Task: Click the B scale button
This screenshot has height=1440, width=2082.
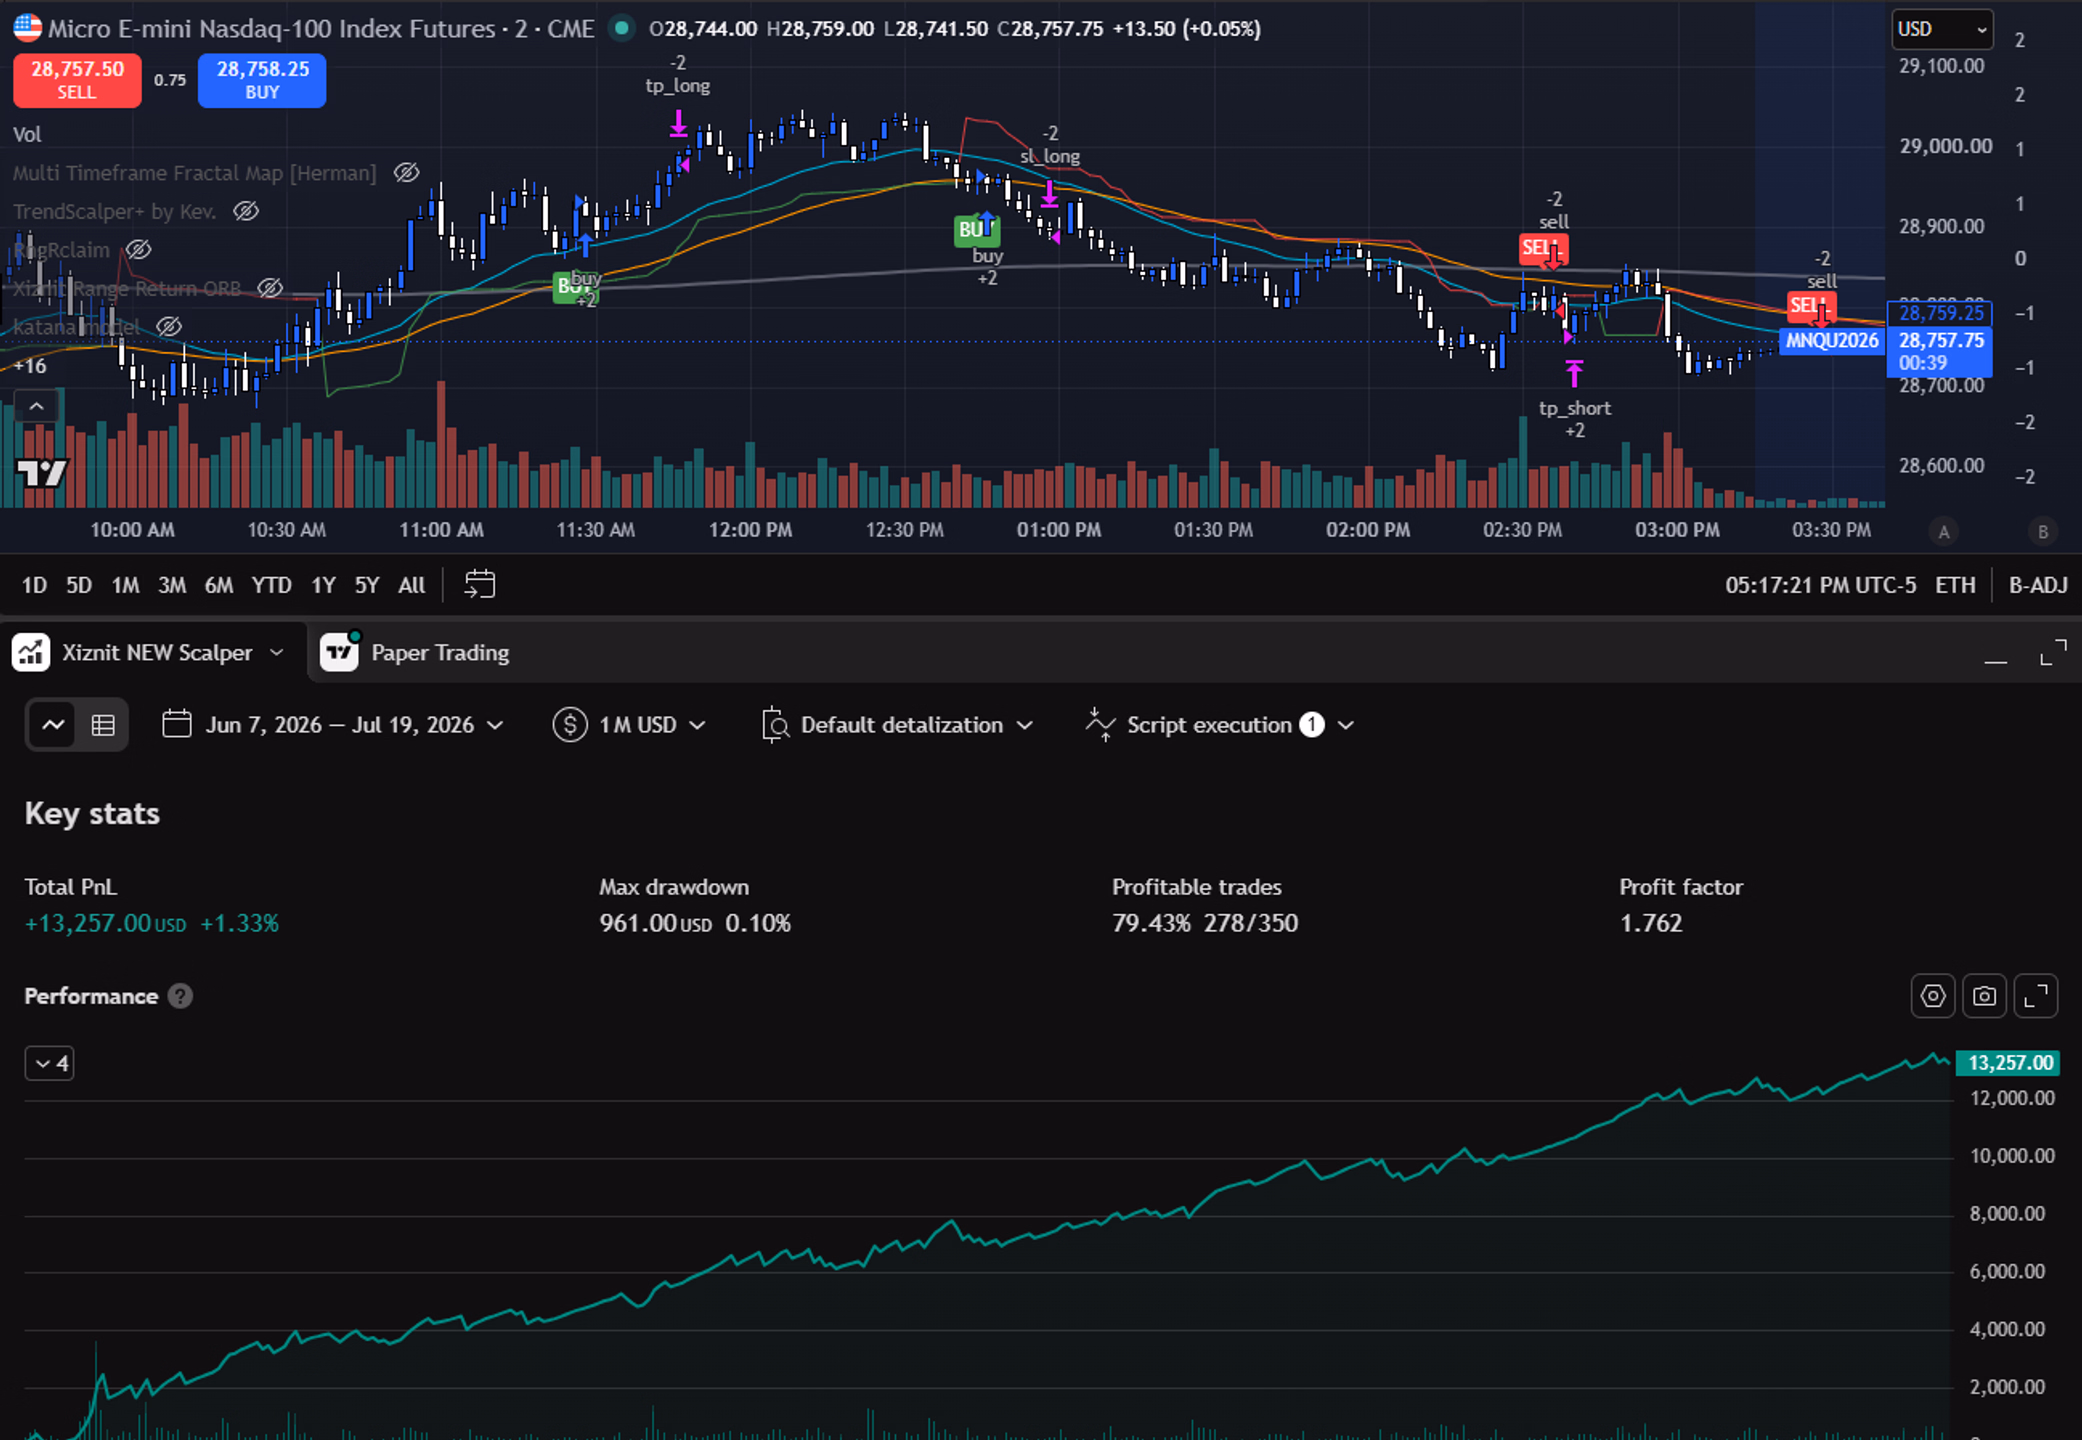Action: coord(2043,532)
